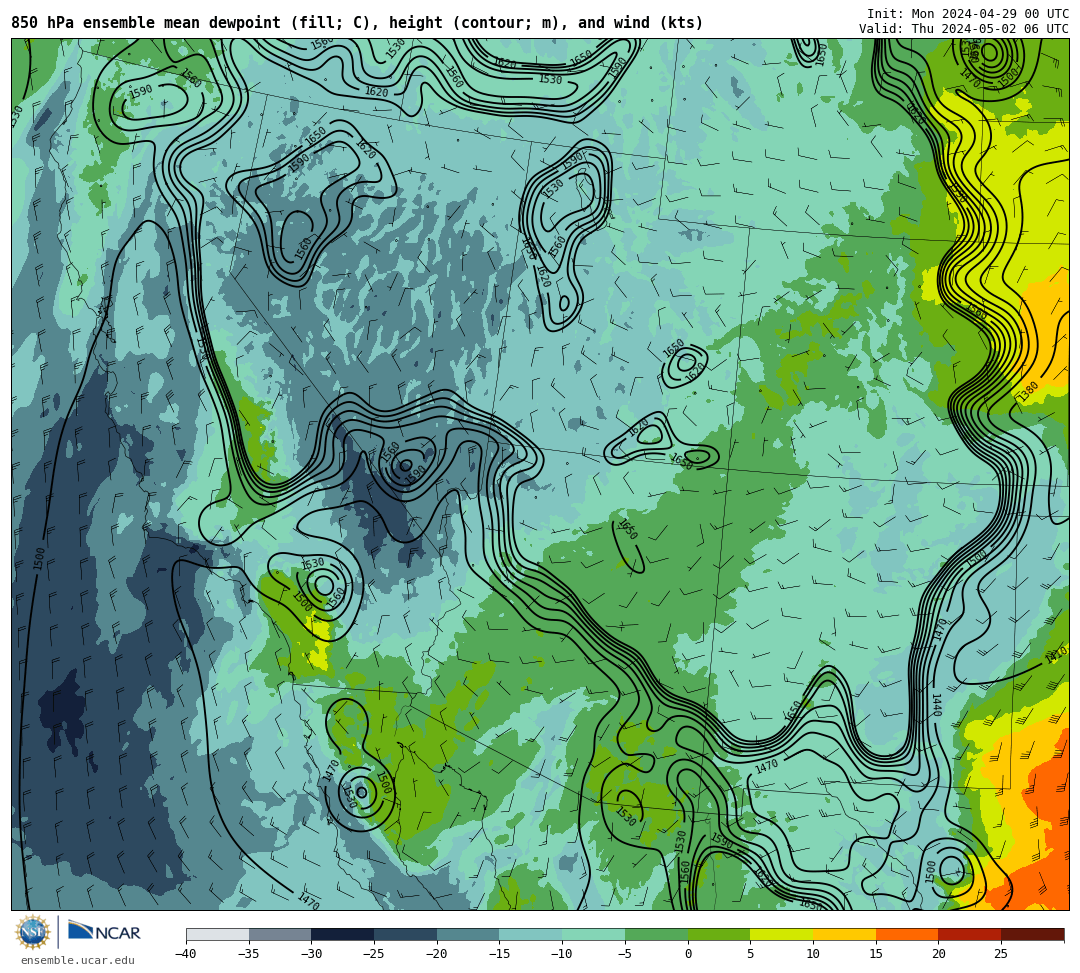This screenshot has width=1080, height=973.
Task: Click the -20 colorbar tick label
Action: point(437,954)
